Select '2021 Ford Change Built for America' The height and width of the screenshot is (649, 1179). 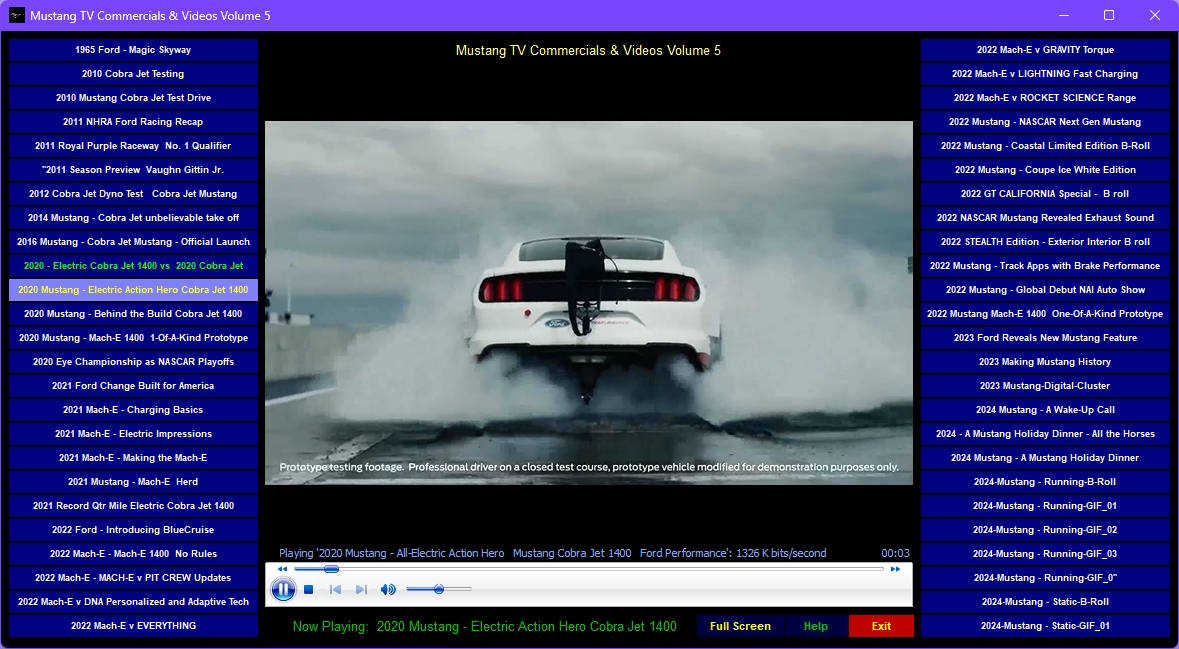coord(133,386)
